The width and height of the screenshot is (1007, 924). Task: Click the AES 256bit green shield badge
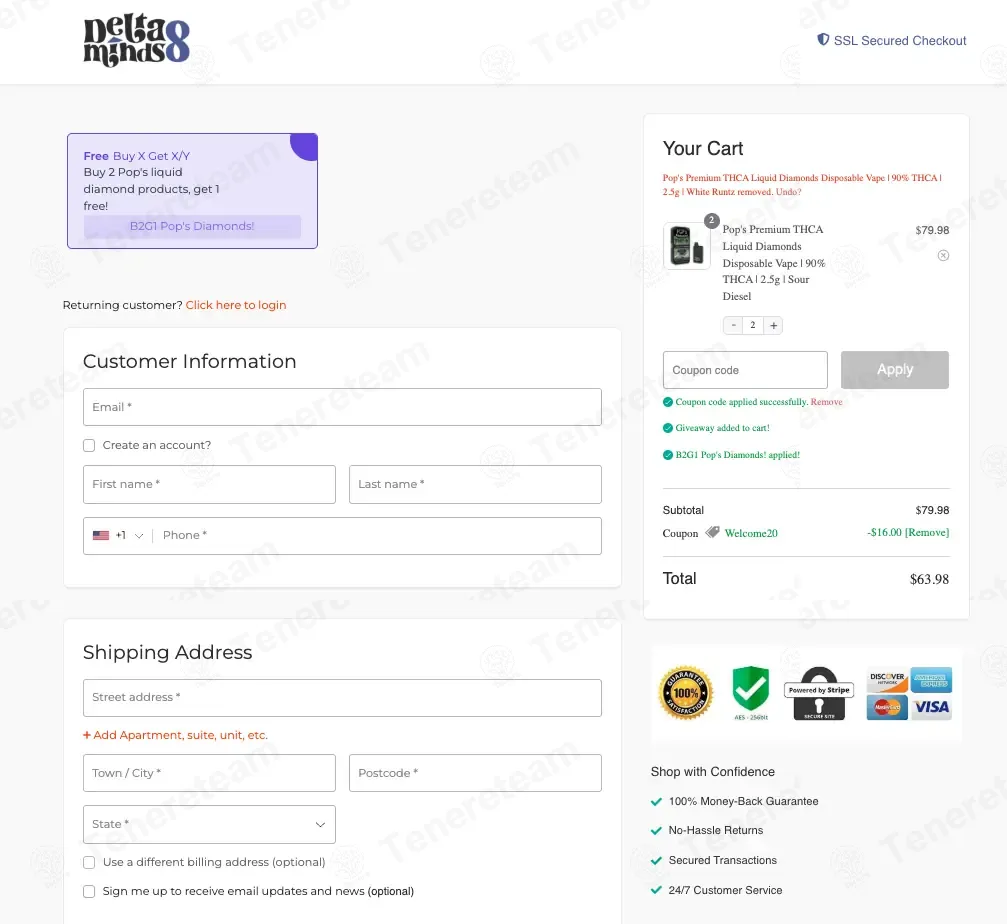751,693
